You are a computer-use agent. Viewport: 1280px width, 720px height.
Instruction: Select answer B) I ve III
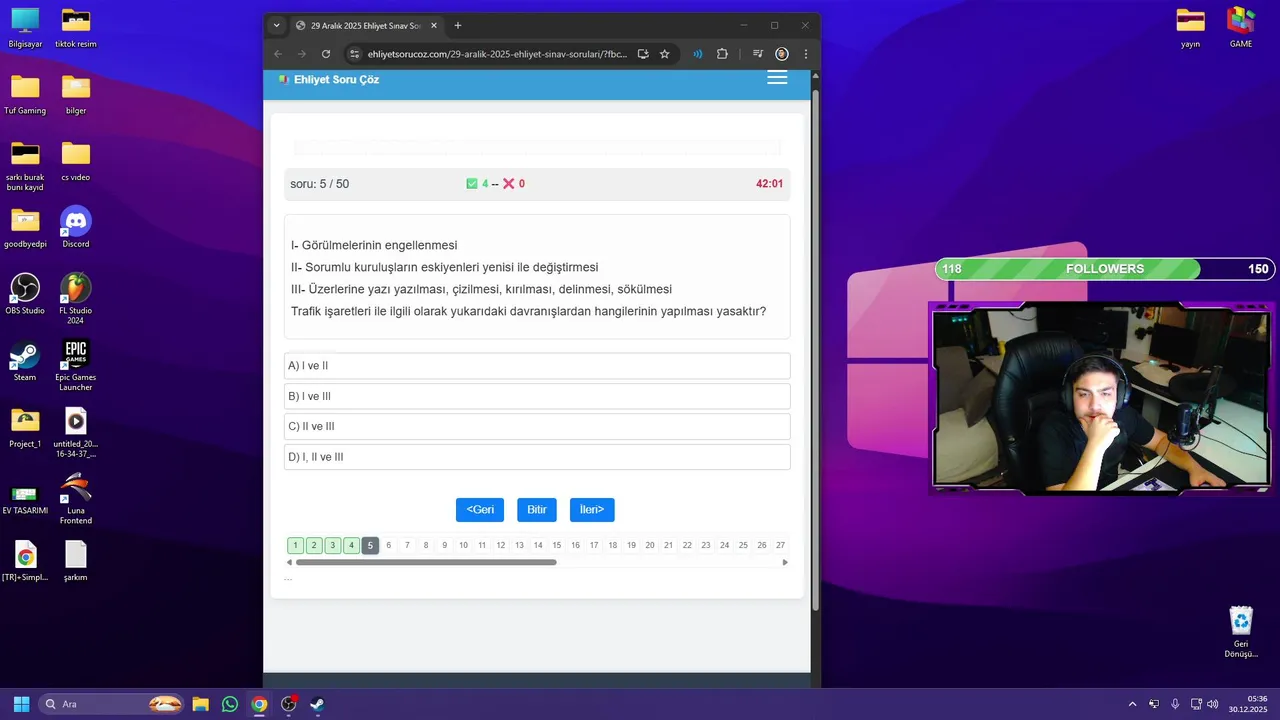pos(537,396)
